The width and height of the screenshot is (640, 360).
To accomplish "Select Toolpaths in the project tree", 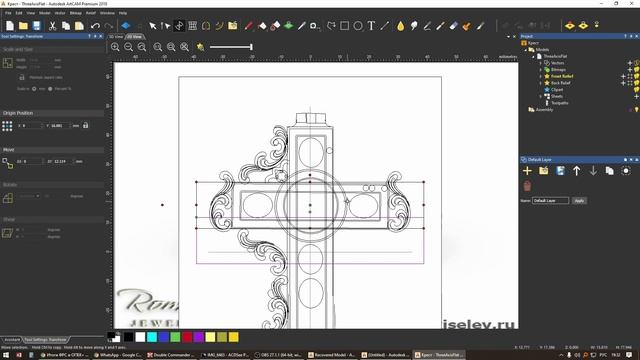I will tap(559, 103).
